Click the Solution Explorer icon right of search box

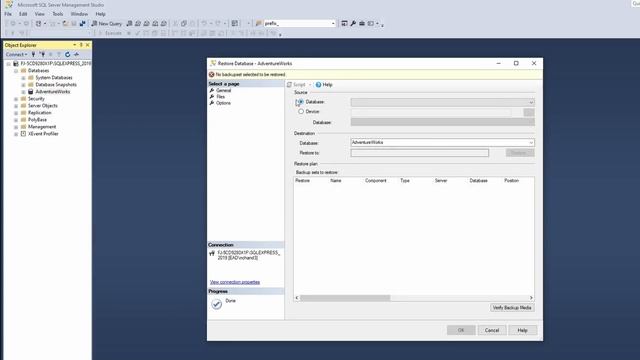click(344, 24)
